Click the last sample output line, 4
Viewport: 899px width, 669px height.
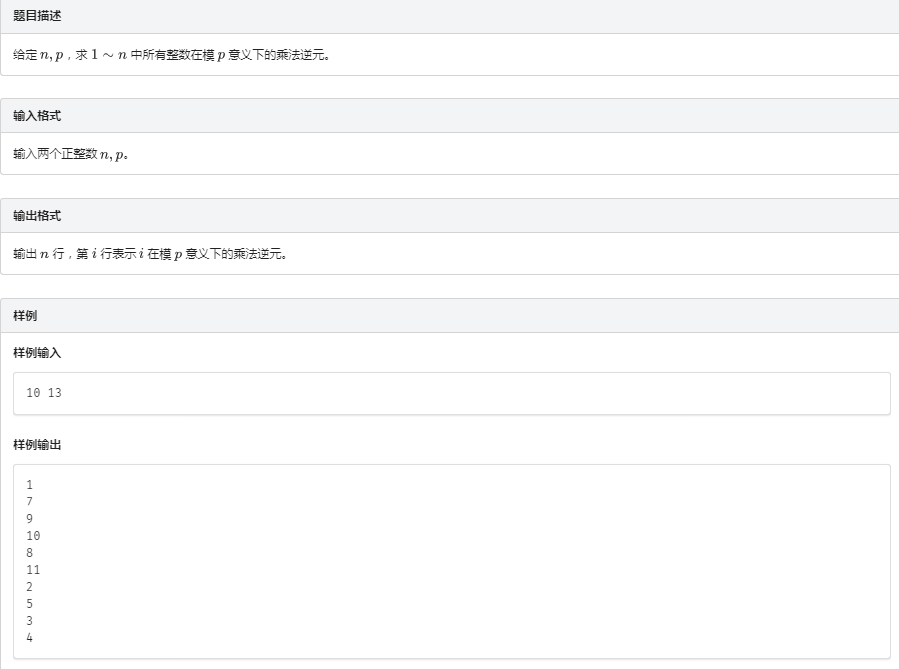30,638
